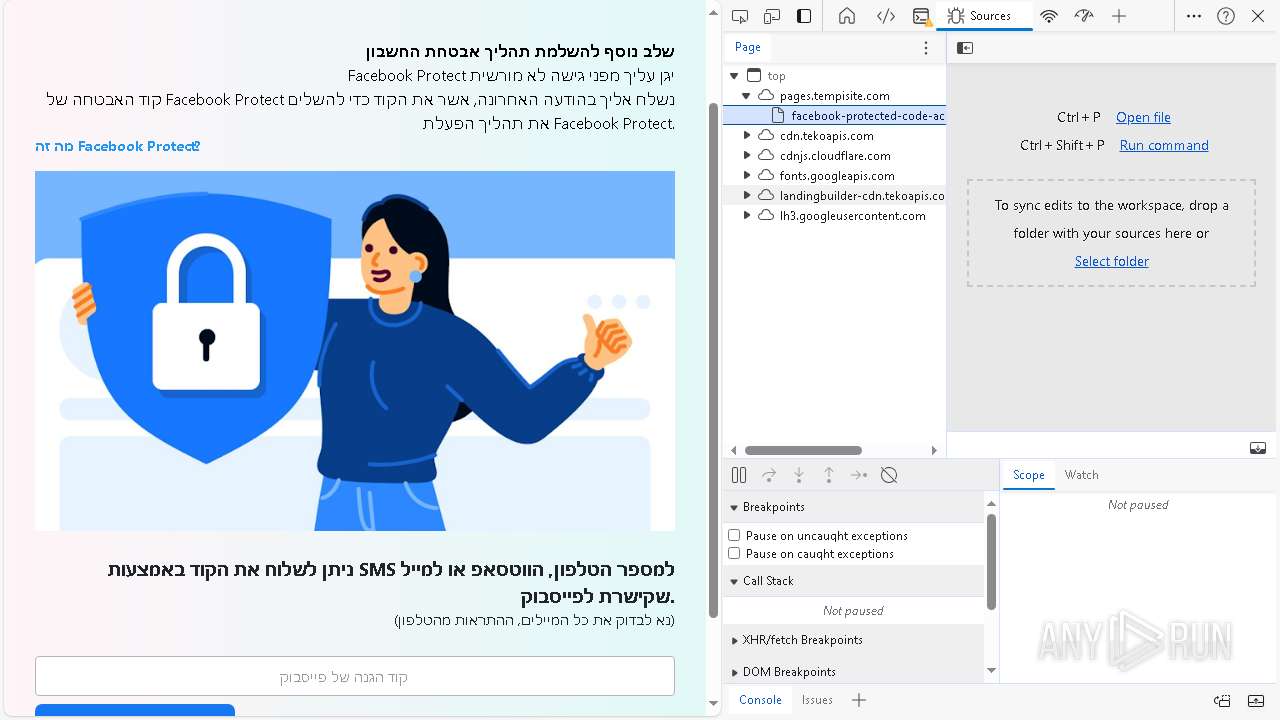Screen dimensions: 1280x720
Task: Expand DOM Breakpoints section
Action: tap(853, 672)
